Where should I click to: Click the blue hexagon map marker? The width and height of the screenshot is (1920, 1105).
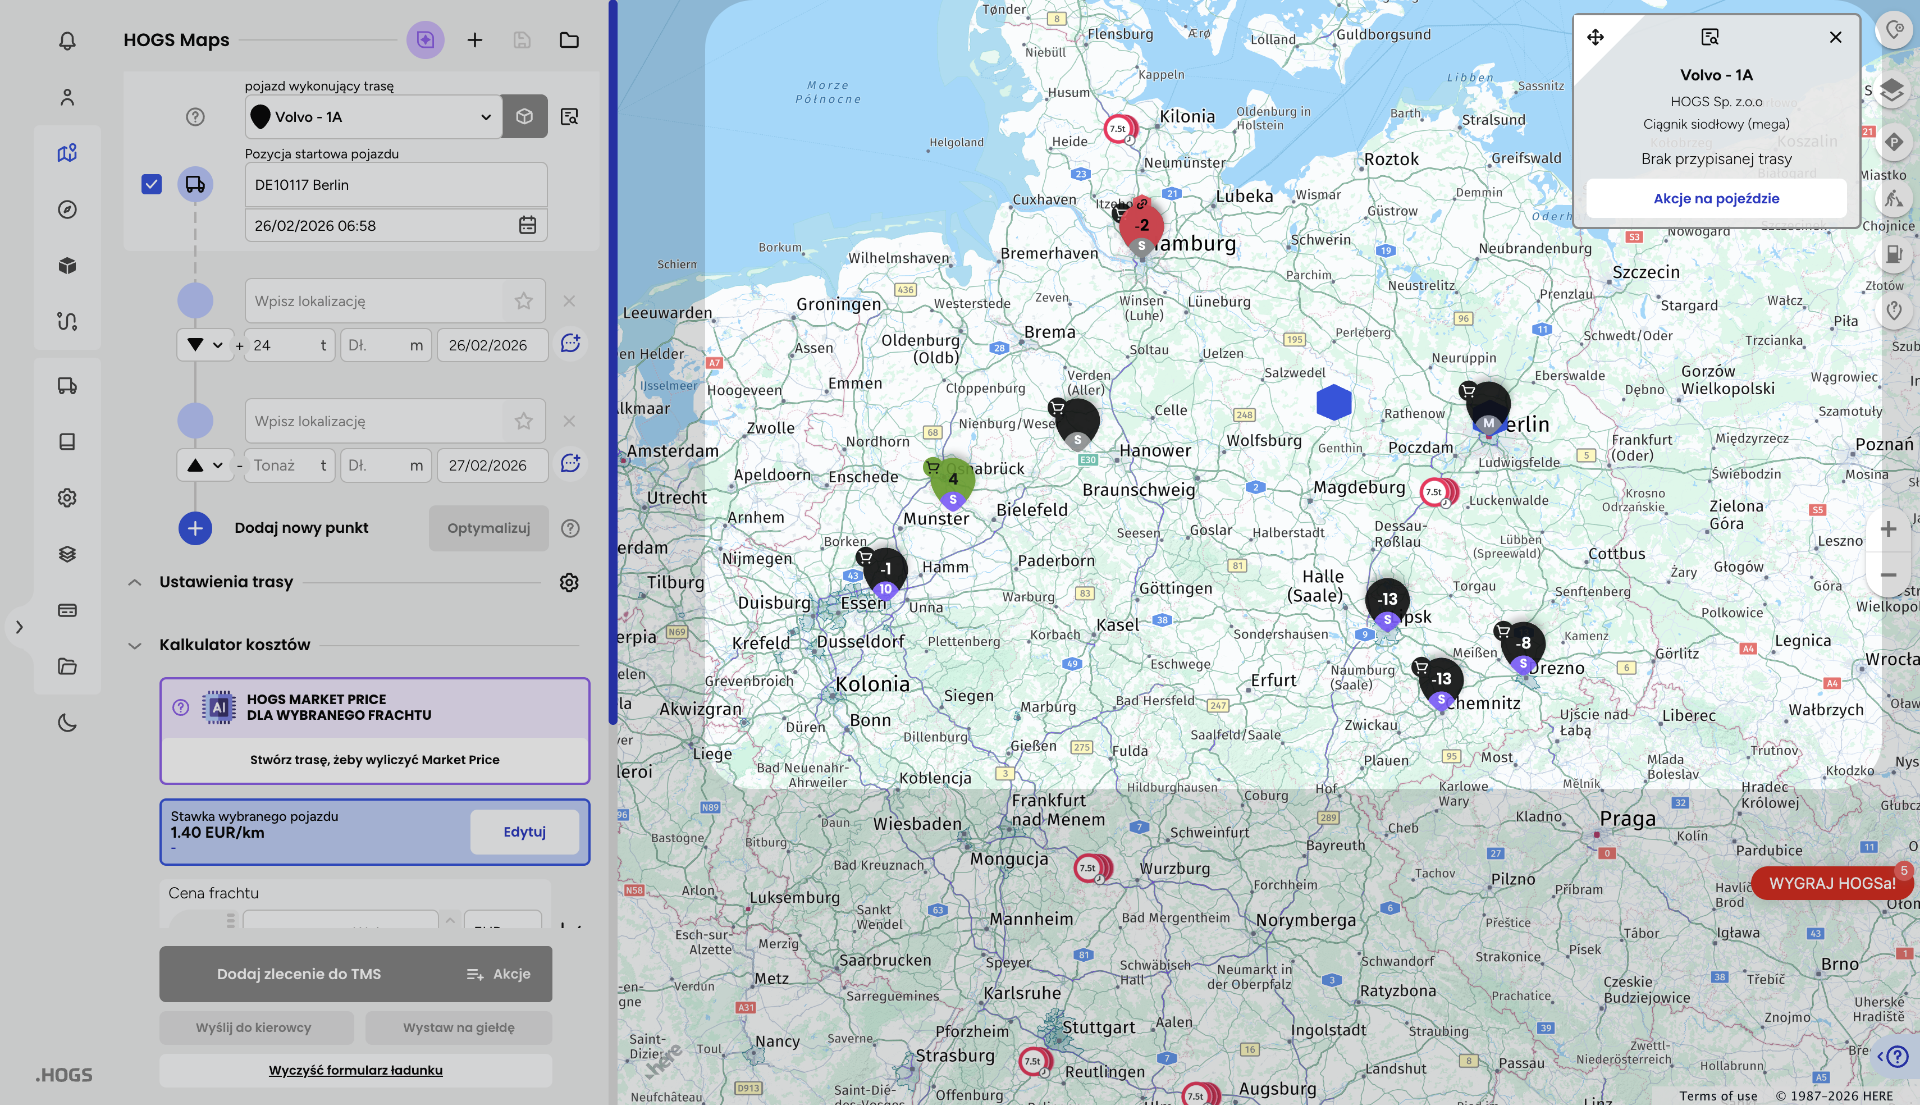1334,402
